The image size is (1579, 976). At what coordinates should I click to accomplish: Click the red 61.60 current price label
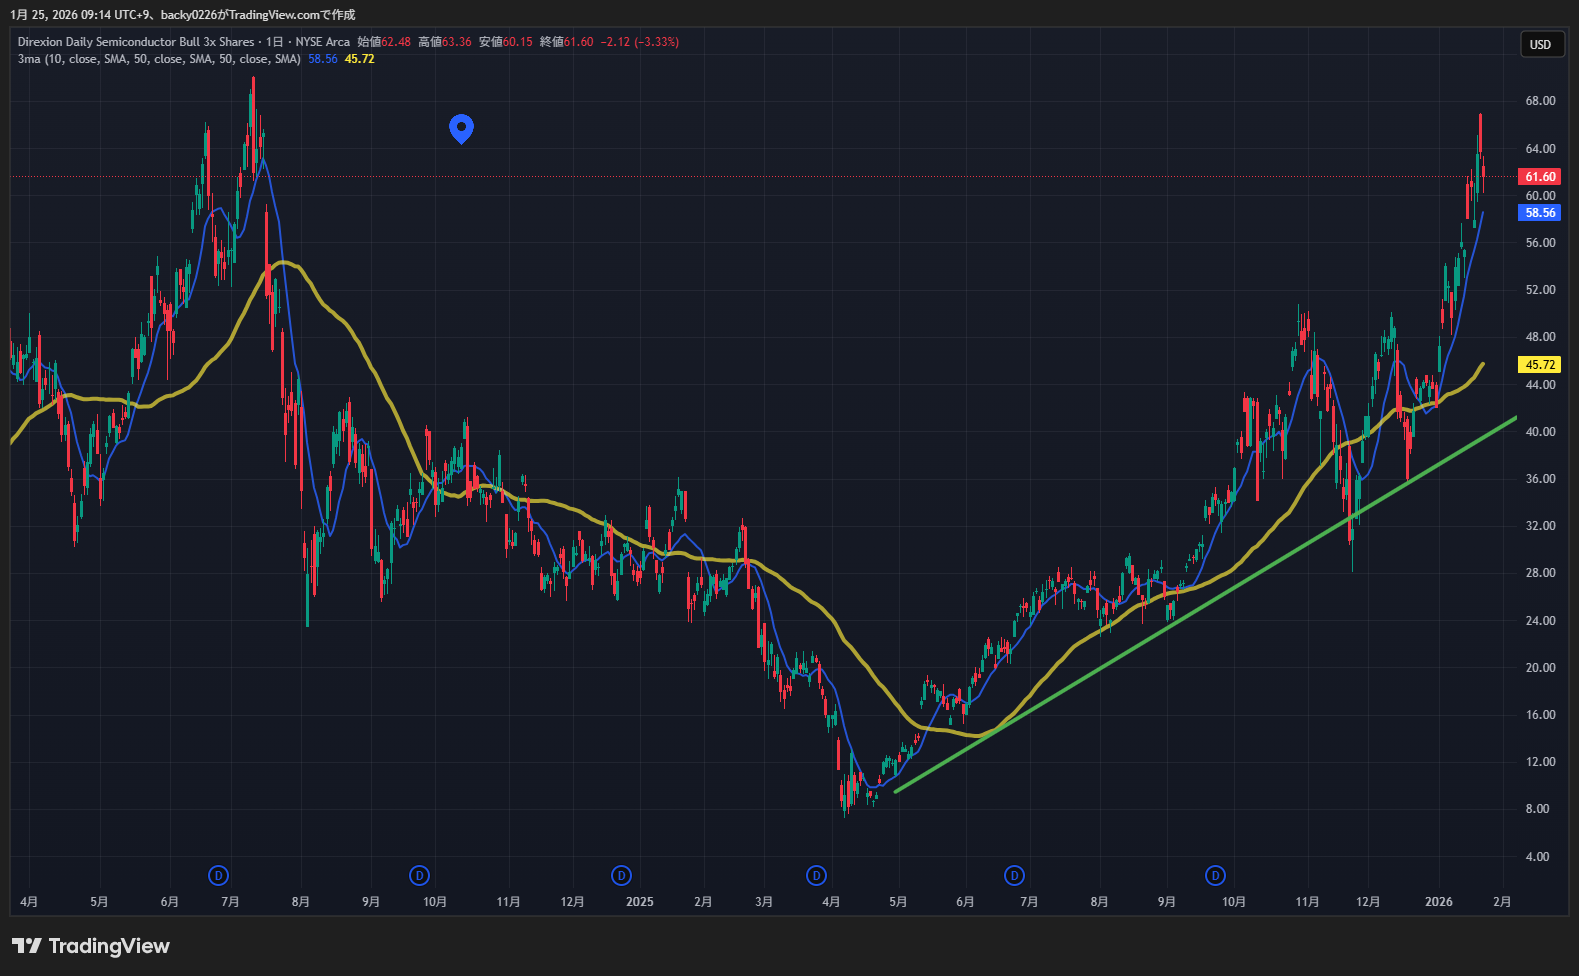pyautogui.click(x=1540, y=177)
